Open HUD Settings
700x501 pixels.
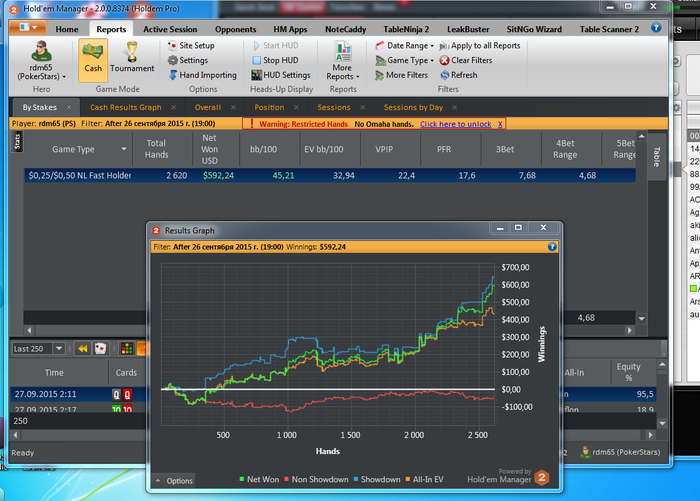pyautogui.click(x=281, y=75)
